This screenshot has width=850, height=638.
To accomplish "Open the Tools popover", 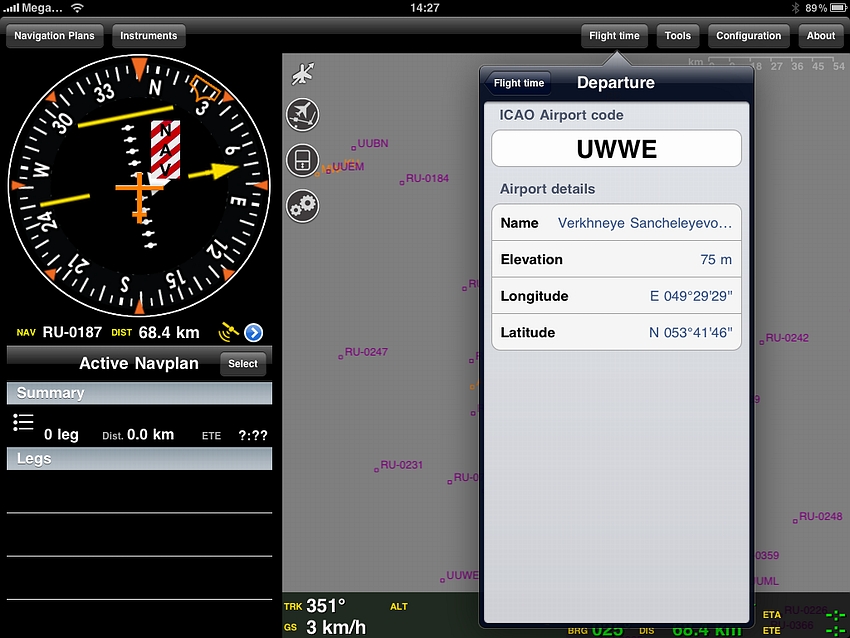I will coord(677,36).
